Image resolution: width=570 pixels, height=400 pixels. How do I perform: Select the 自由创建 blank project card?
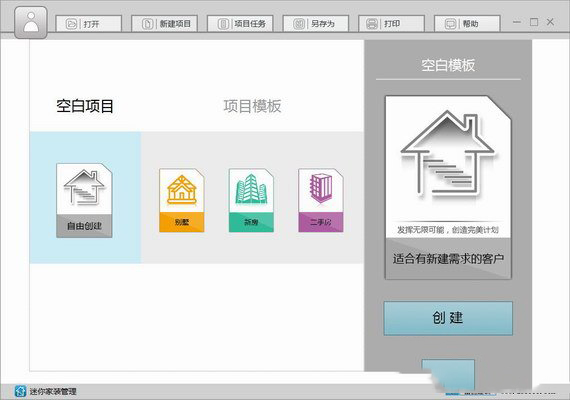pos(84,200)
